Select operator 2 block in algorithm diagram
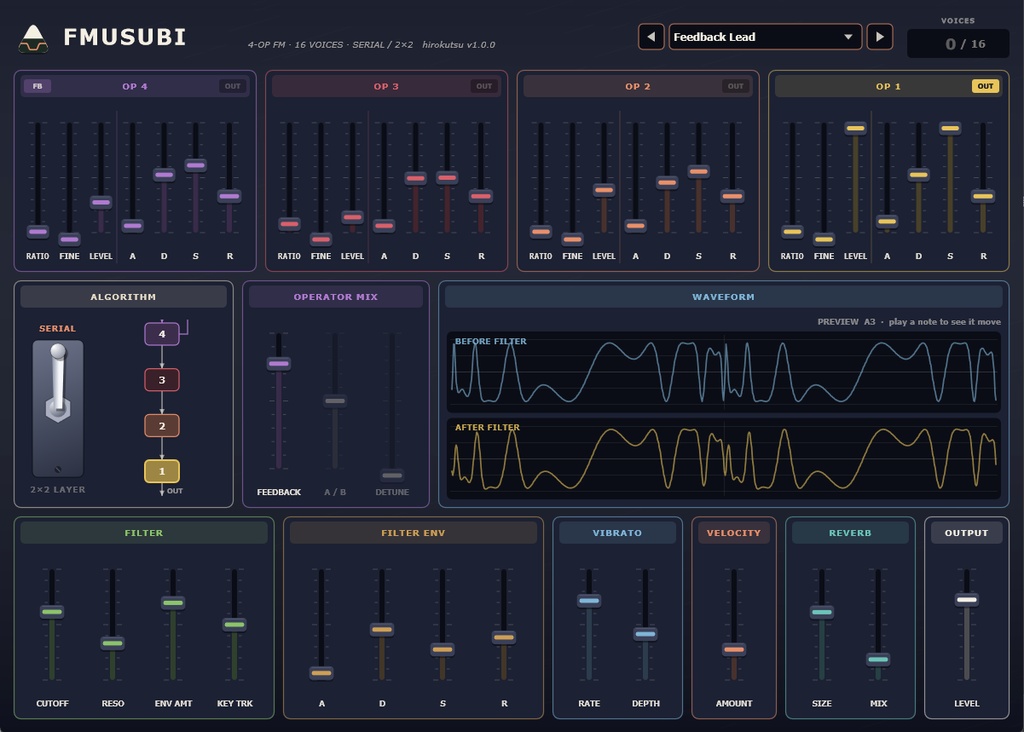The width and height of the screenshot is (1024, 732). (162, 426)
